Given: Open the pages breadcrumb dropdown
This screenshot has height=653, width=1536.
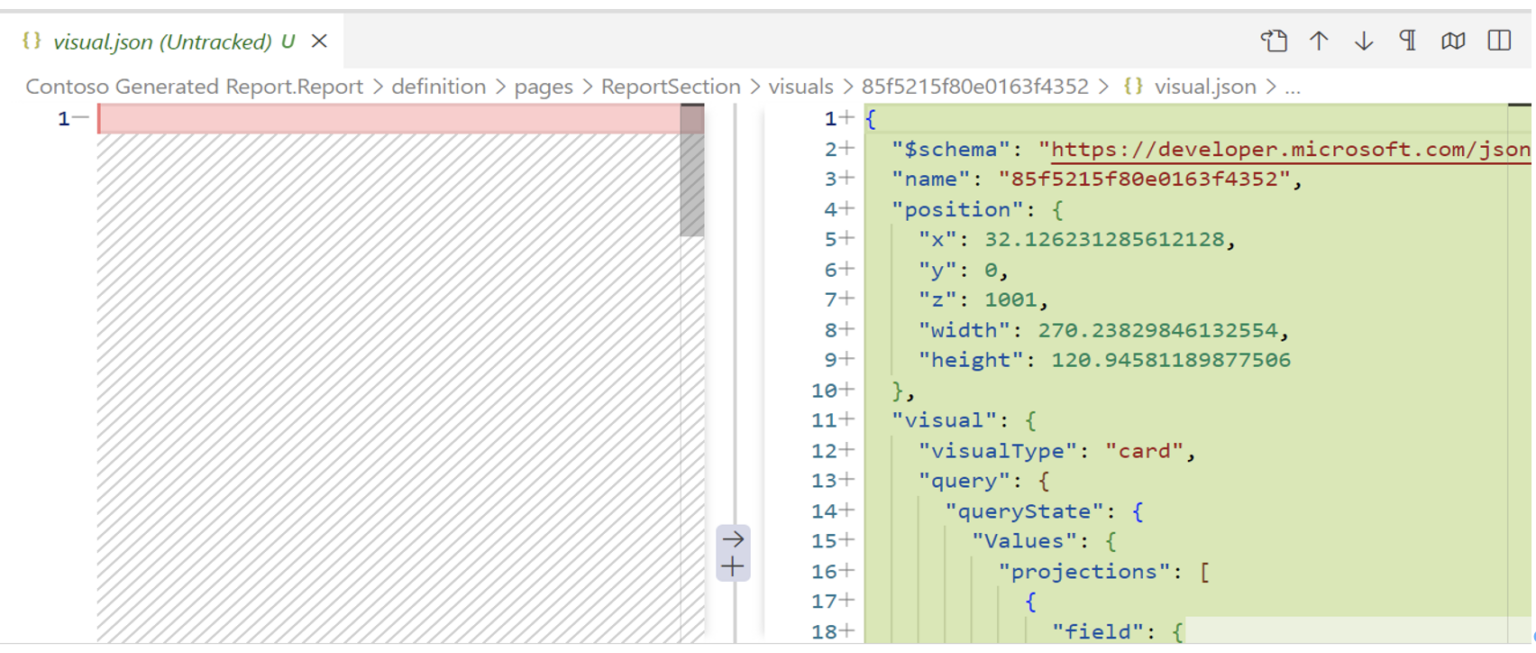Looking at the screenshot, I should (544, 86).
